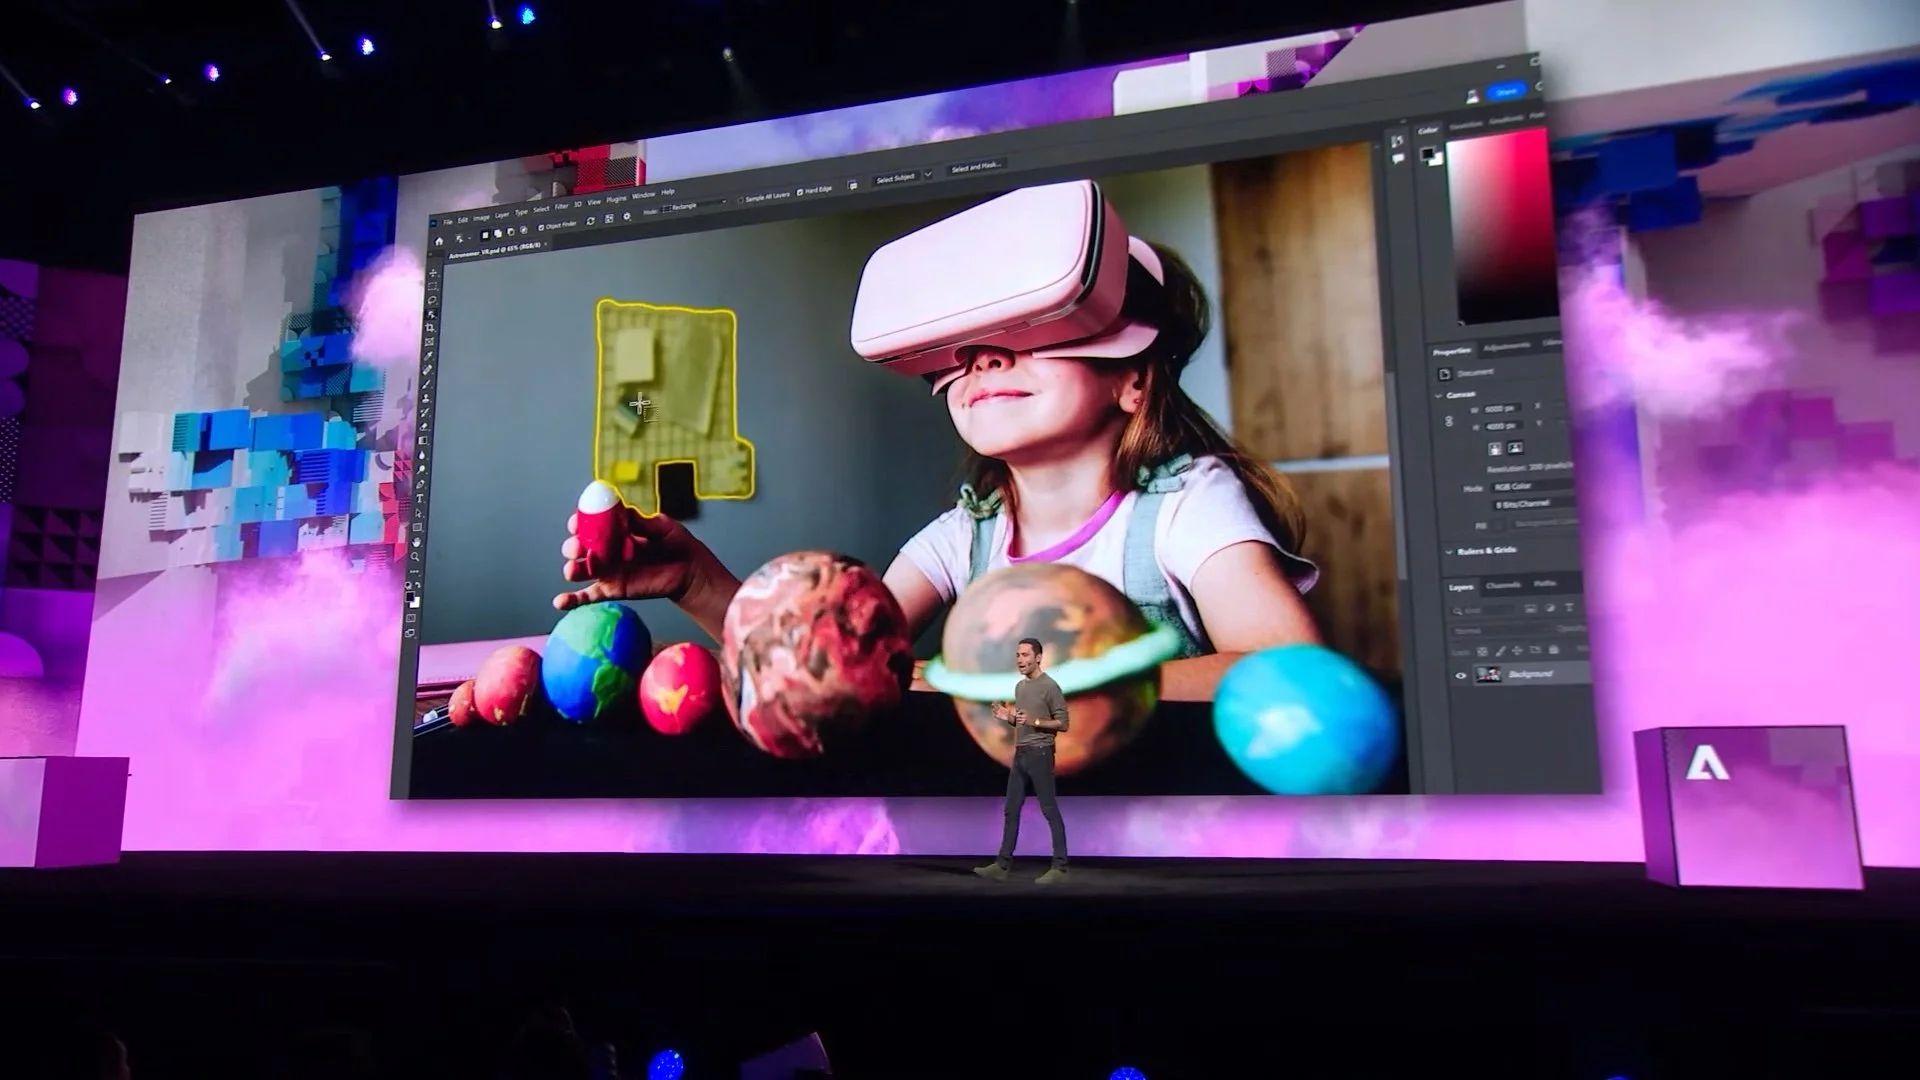1920x1080 pixels.
Task: Click the refresh Object Finder icon
Action: click(x=590, y=221)
